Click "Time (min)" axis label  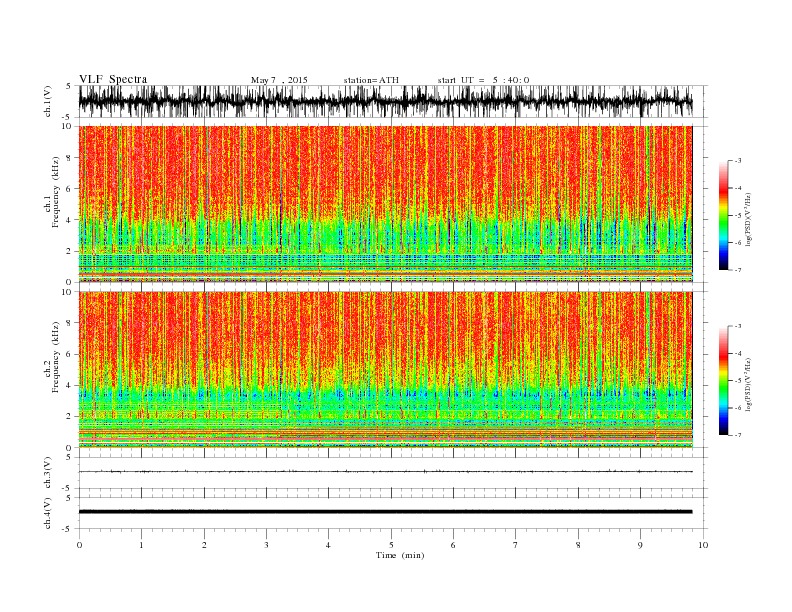[x=400, y=555]
